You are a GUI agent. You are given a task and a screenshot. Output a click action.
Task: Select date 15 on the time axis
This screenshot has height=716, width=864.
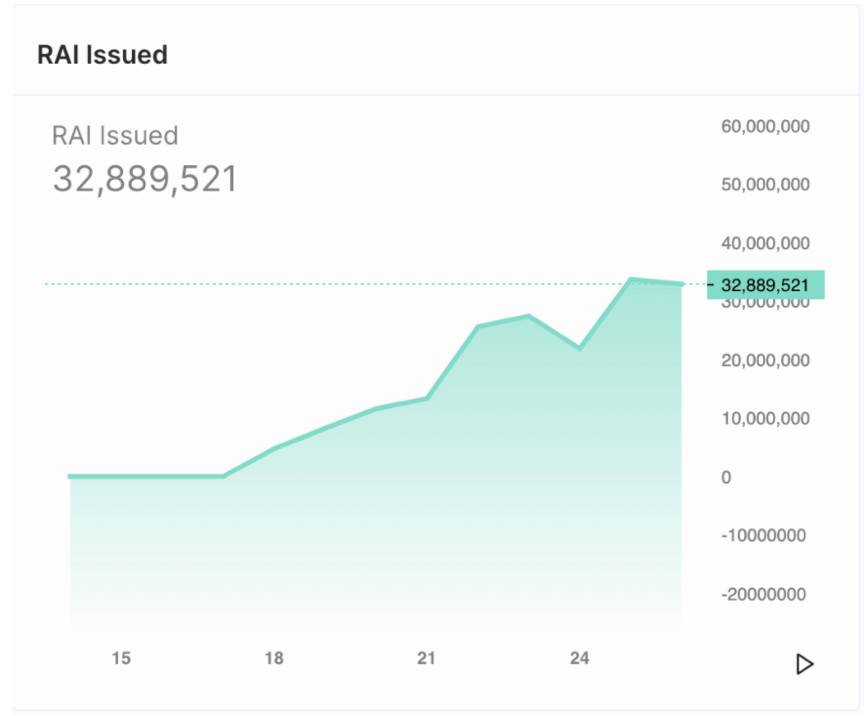[121, 658]
